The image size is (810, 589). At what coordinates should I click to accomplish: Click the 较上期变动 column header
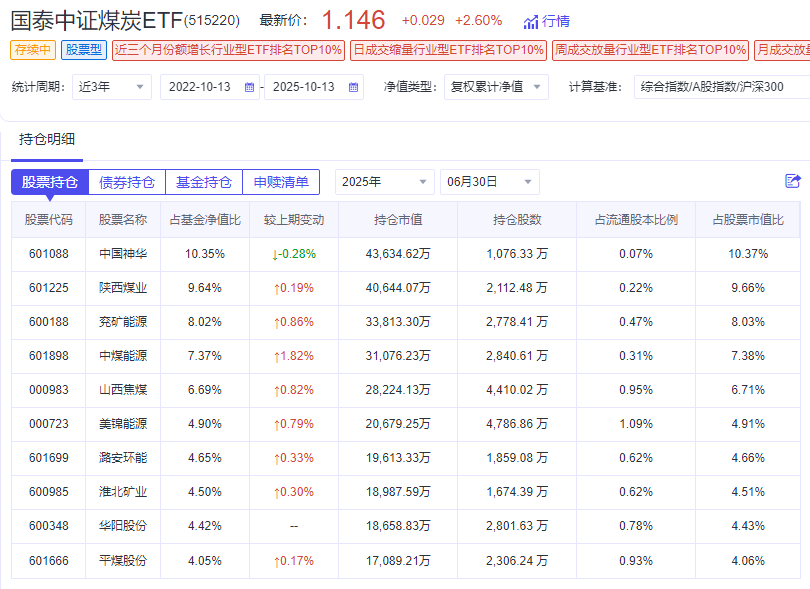294,220
